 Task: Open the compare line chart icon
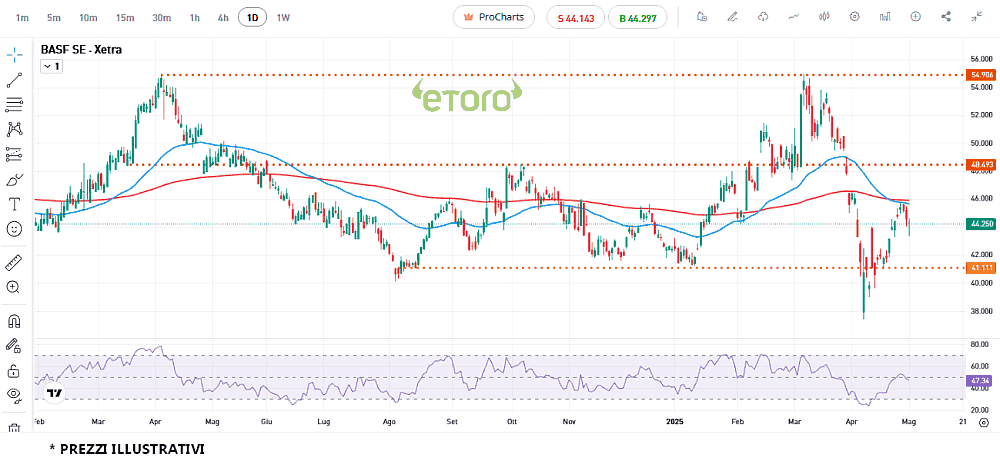coord(793,17)
